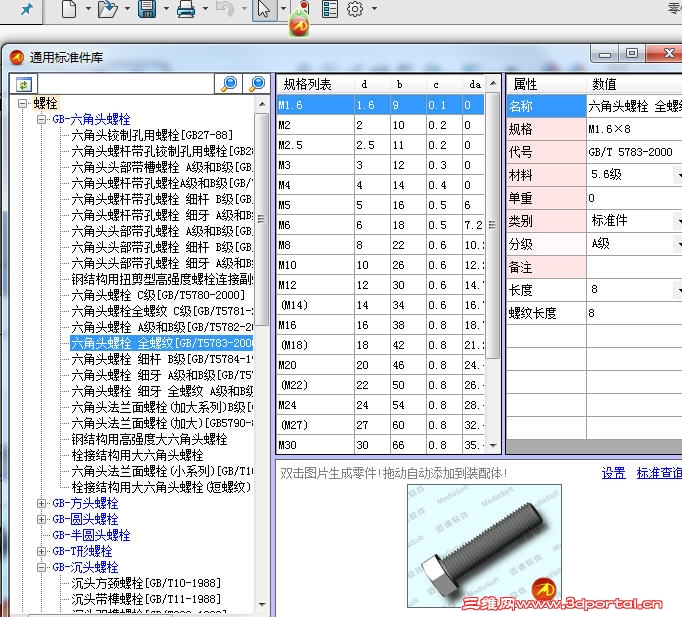682x617 pixels.
Task: Click the 属性 column header
Action: pyautogui.click(x=546, y=84)
